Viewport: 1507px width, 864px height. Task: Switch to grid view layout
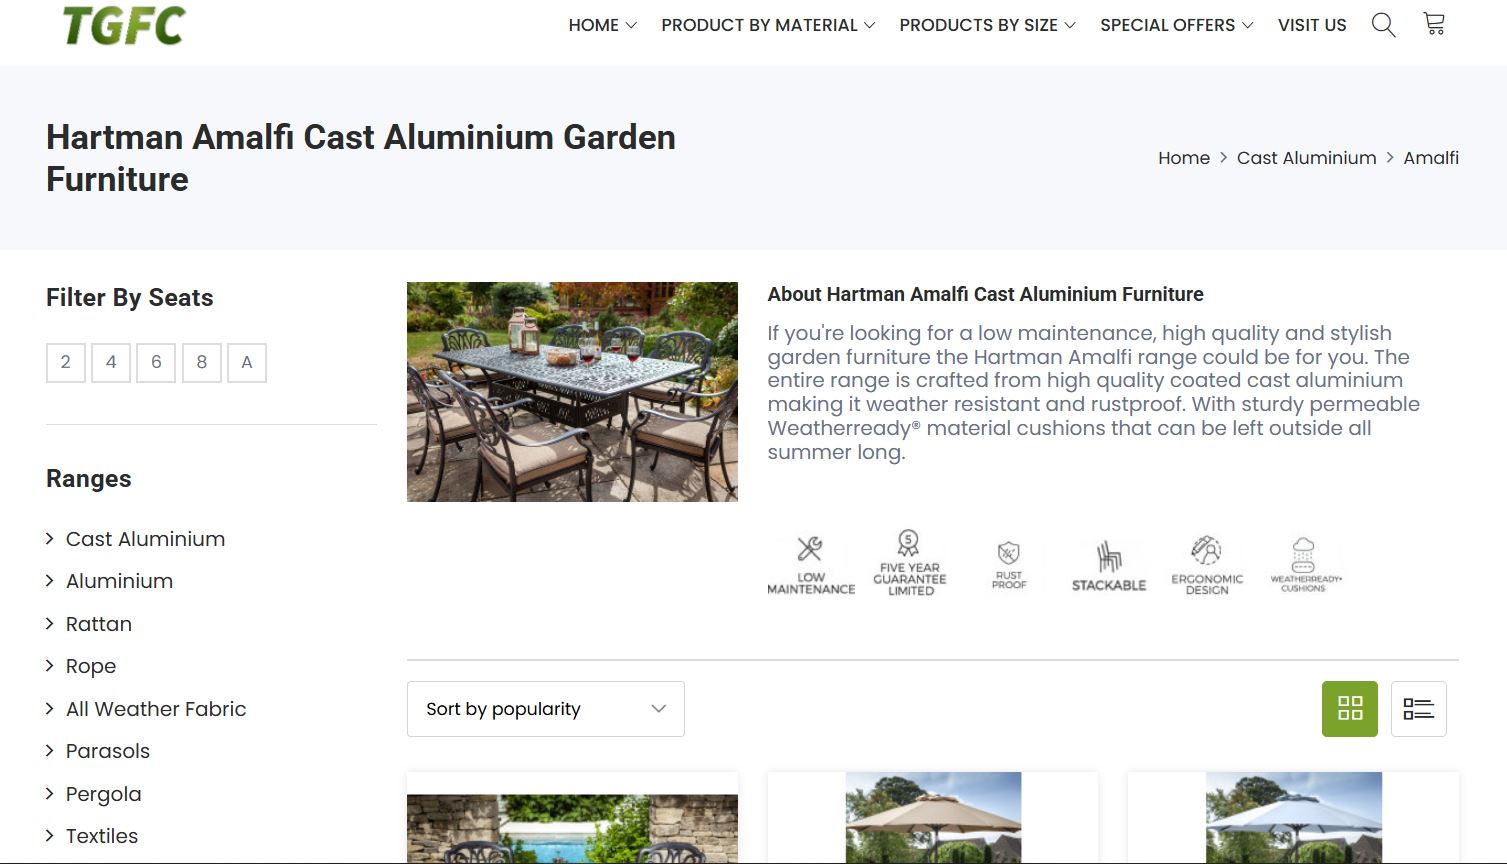click(x=1349, y=709)
